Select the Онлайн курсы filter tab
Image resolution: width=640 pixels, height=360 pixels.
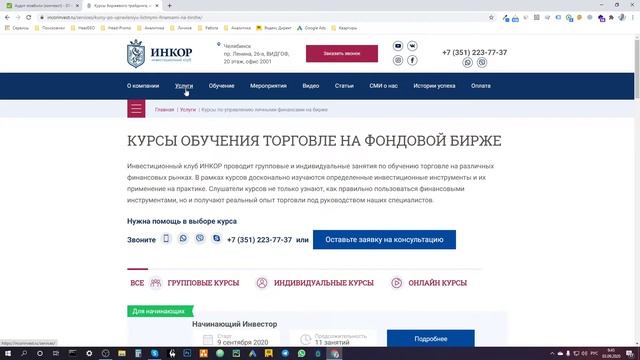pos(429,283)
